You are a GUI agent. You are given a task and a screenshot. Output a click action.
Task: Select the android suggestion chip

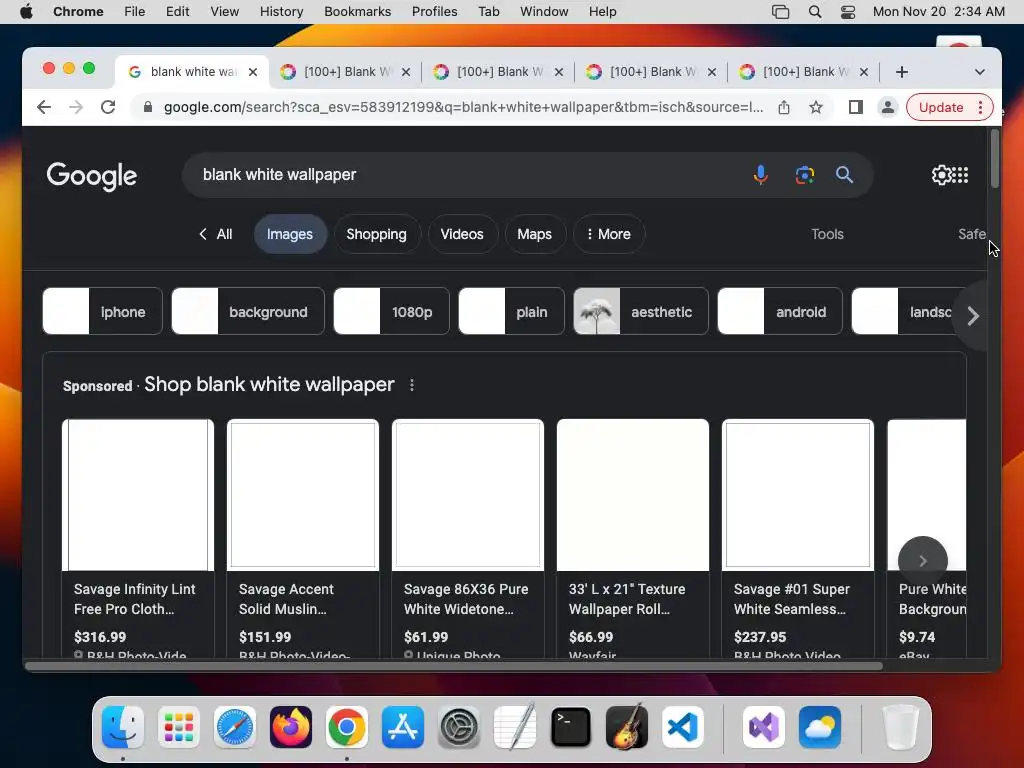pyautogui.click(x=780, y=312)
